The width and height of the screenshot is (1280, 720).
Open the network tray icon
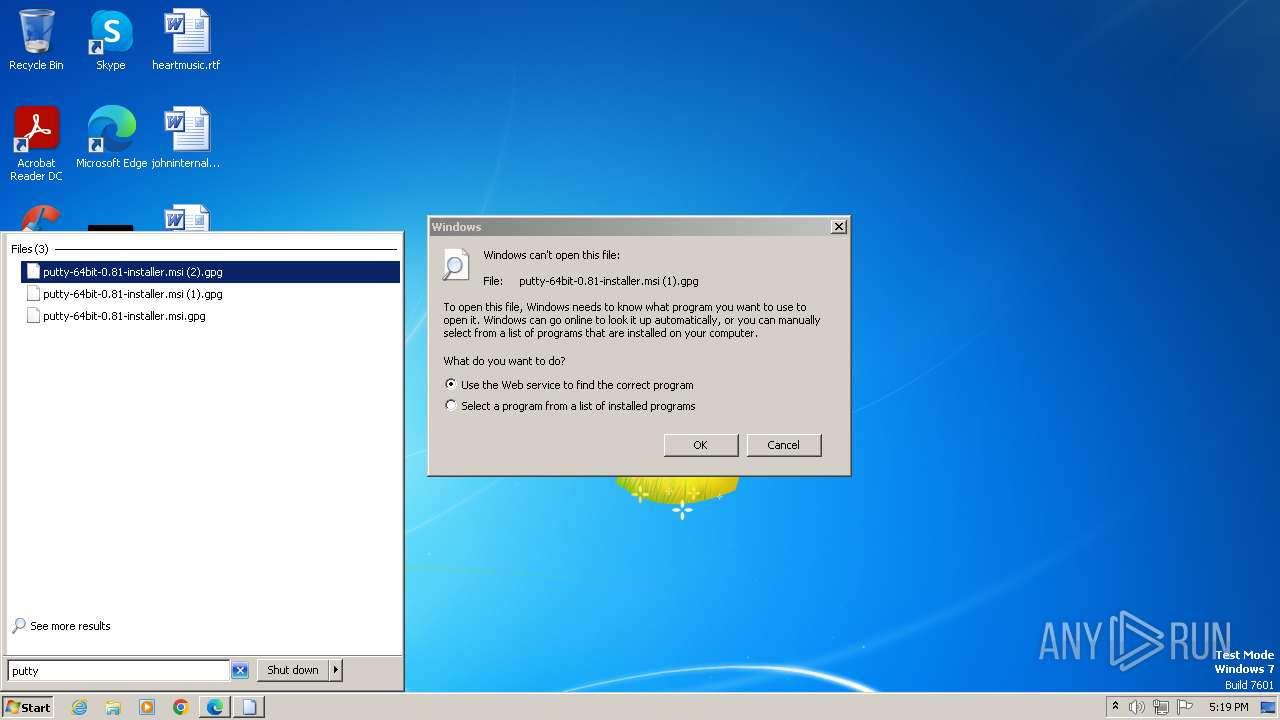point(1161,707)
